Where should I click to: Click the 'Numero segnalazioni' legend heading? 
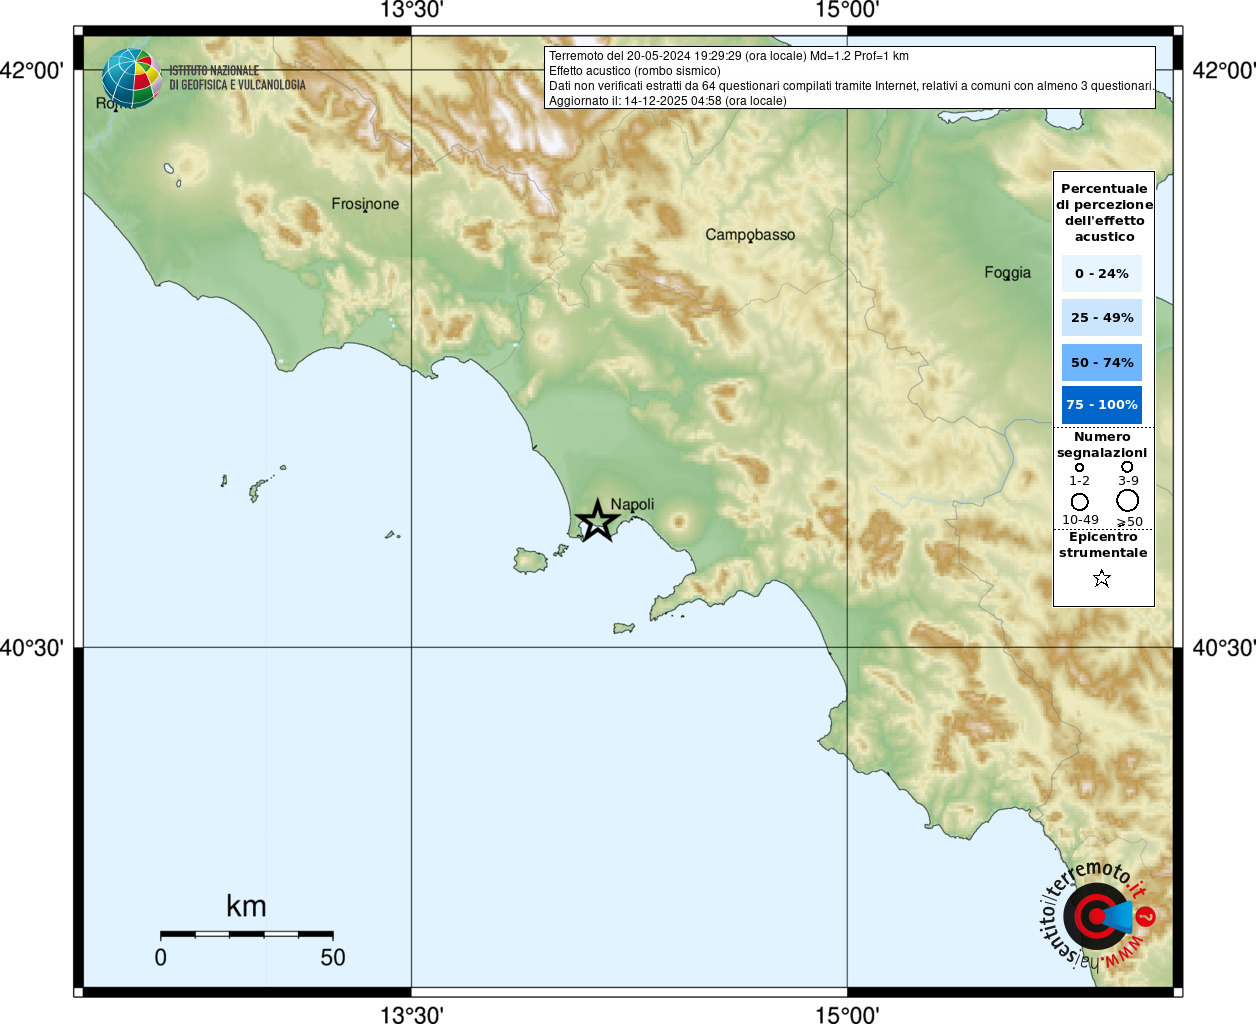click(x=1102, y=445)
